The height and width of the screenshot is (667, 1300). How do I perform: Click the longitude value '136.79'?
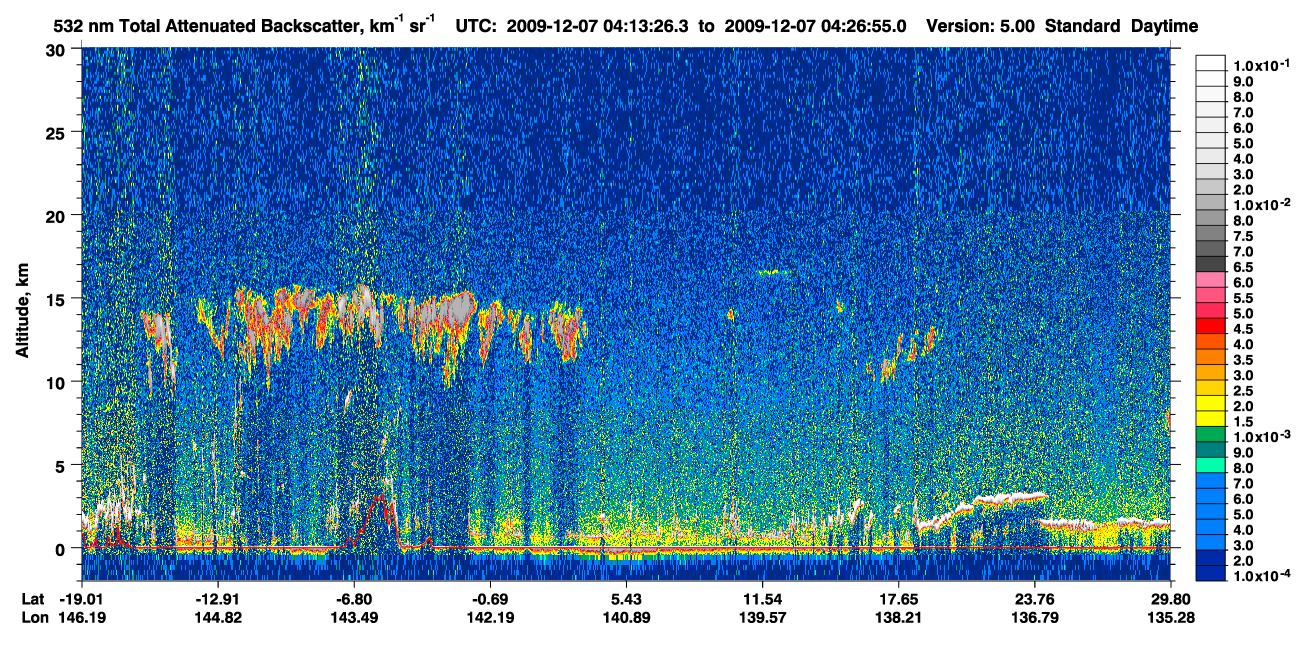pos(1035,617)
